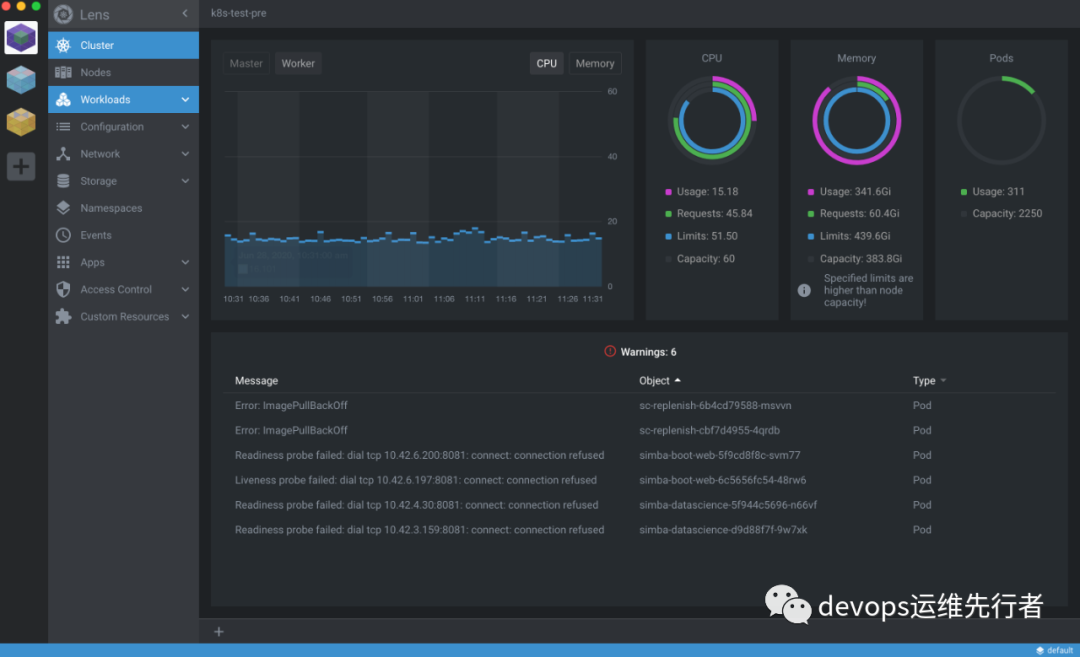Open pod simba-boot-web-6c5656fc54-48rw6
The width and height of the screenshot is (1080, 657).
[x=723, y=480]
